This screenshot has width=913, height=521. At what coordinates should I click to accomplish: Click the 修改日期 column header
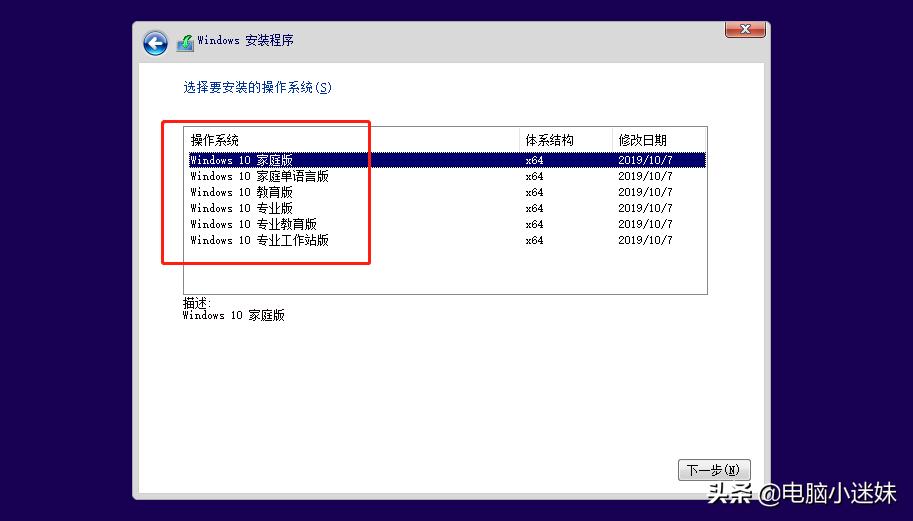click(x=659, y=140)
